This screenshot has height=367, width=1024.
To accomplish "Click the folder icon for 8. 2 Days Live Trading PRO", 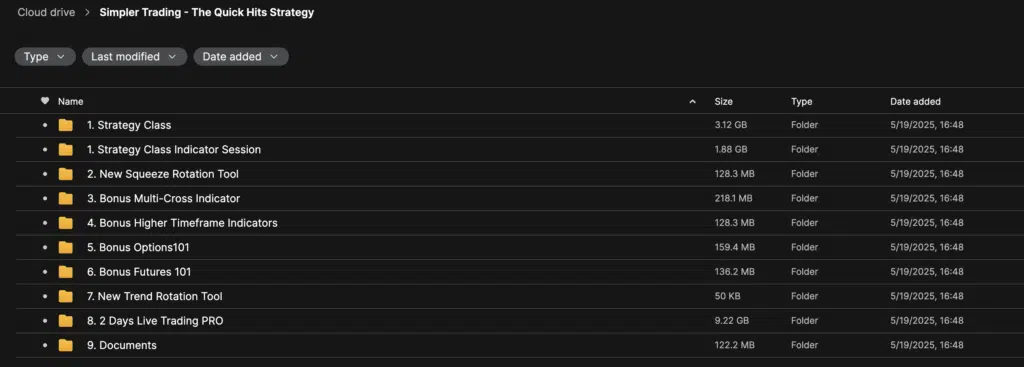I will pos(65,321).
